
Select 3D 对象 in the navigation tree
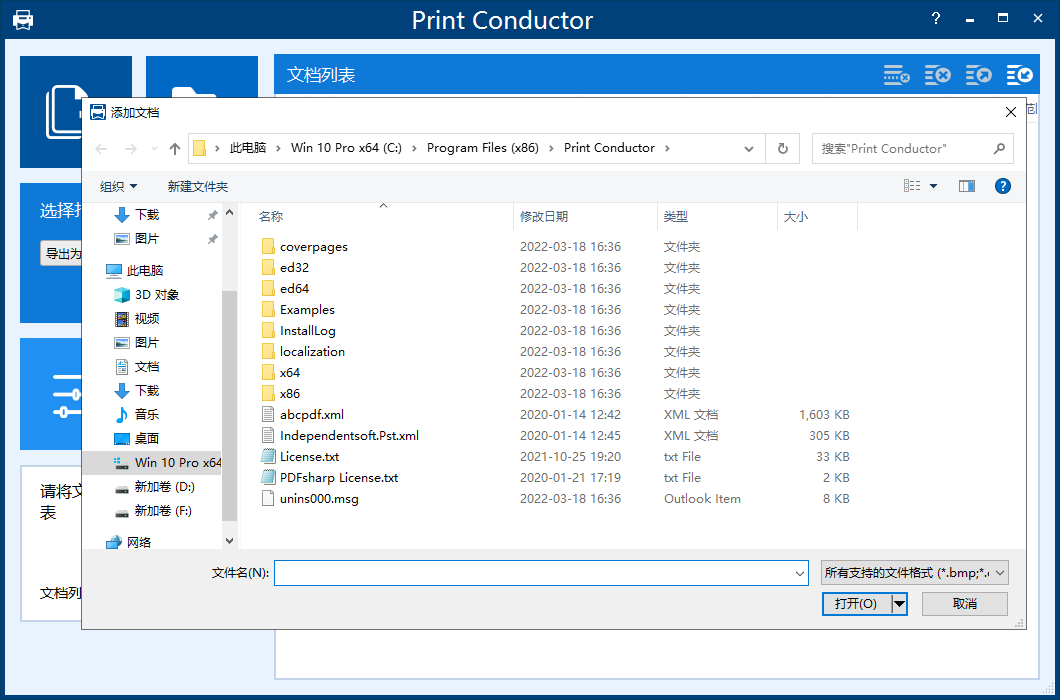pyautogui.click(x=157, y=294)
